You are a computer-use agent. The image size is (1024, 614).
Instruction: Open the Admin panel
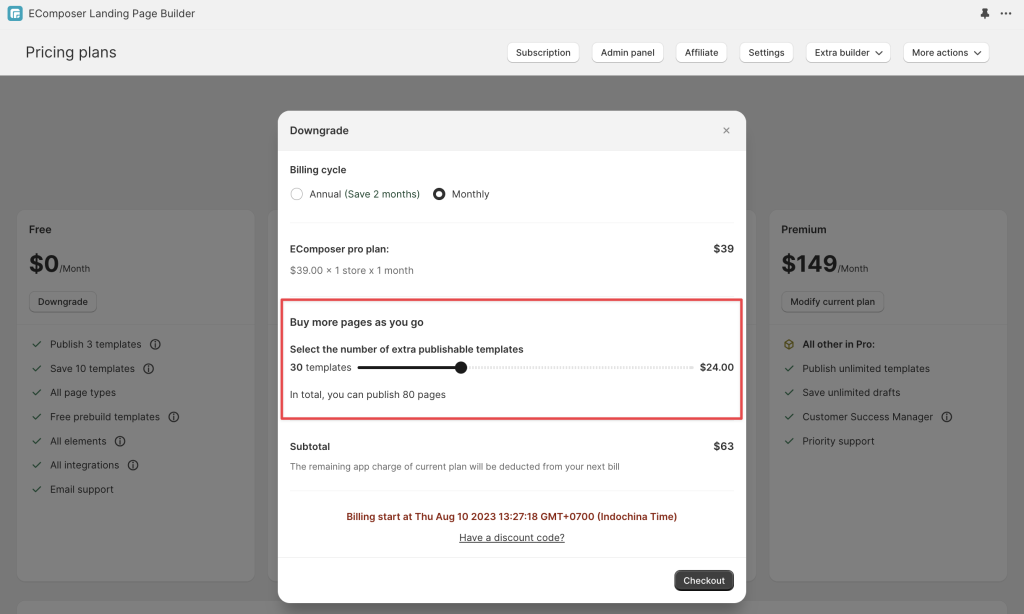coord(628,52)
